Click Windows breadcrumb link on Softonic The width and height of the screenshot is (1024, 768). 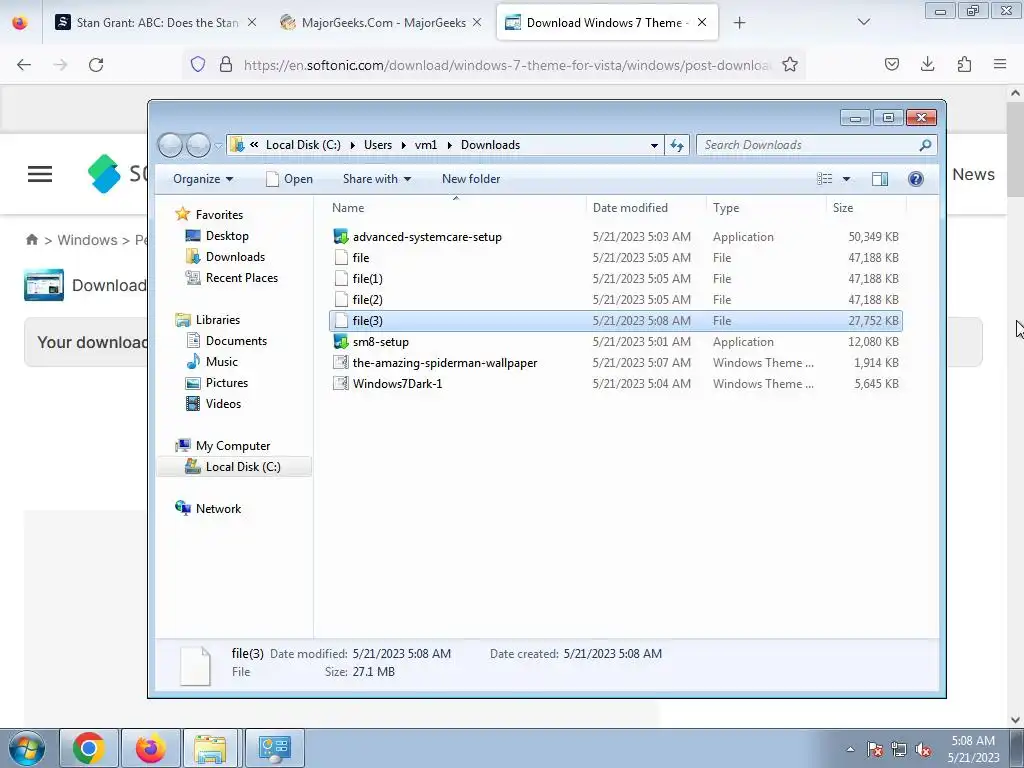point(88,240)
